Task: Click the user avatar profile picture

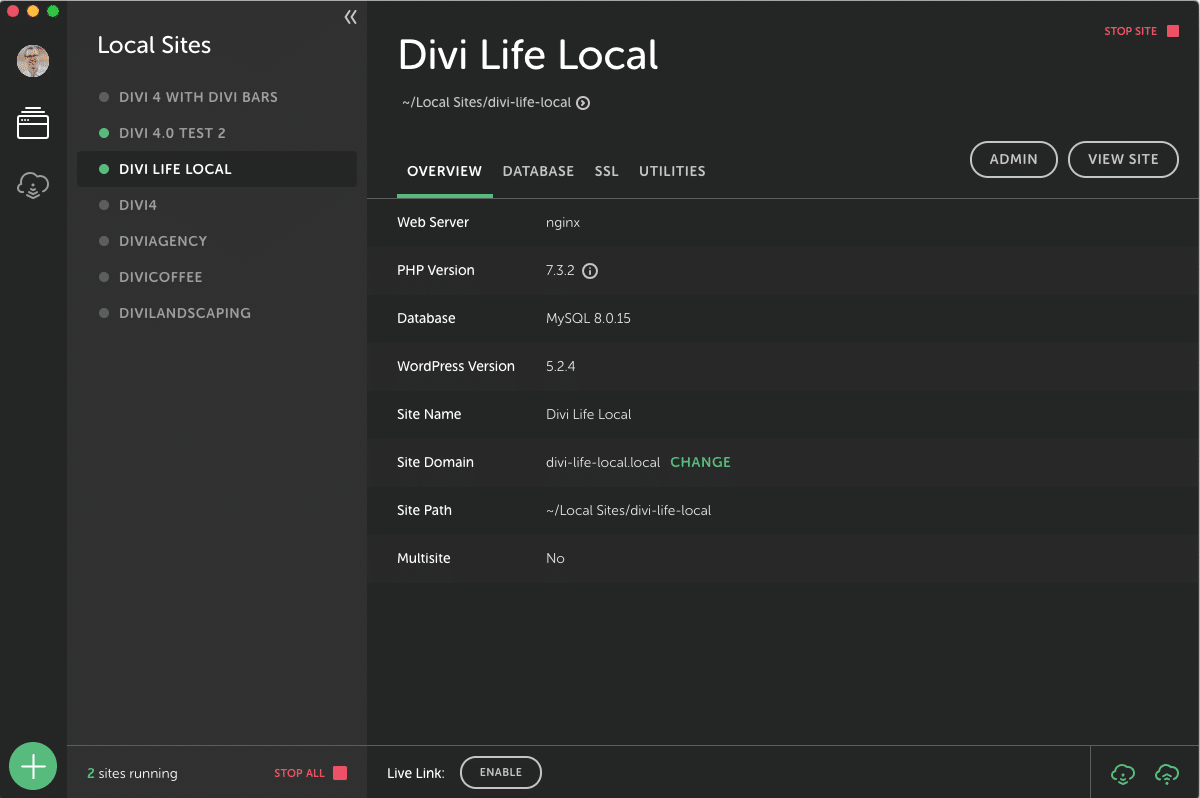Action: click(x=33, y=61)
